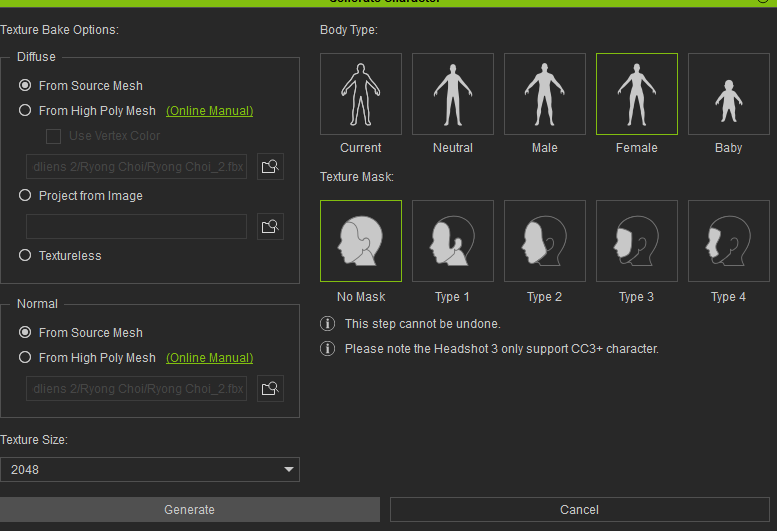This screenshot has width=777, height=531.
Task: Click the Cancel button
Action: point(579,510)
